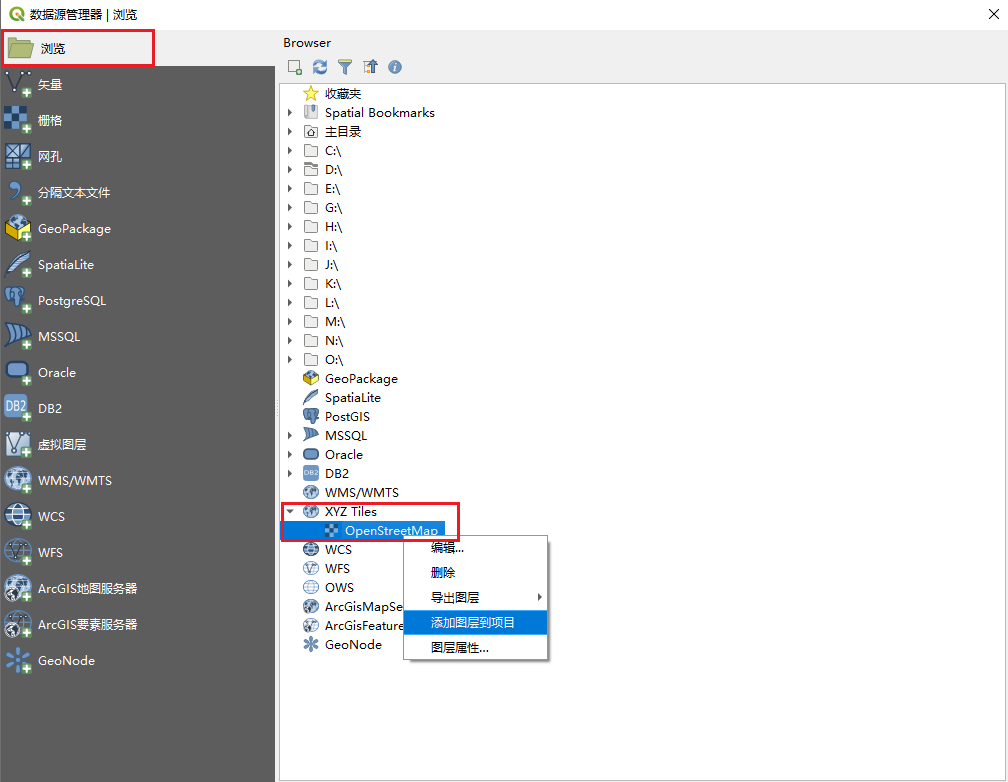Click the Add Selected Layers toolbar icon
This screenshot has height=782, width=1008.
click(295, 67)
